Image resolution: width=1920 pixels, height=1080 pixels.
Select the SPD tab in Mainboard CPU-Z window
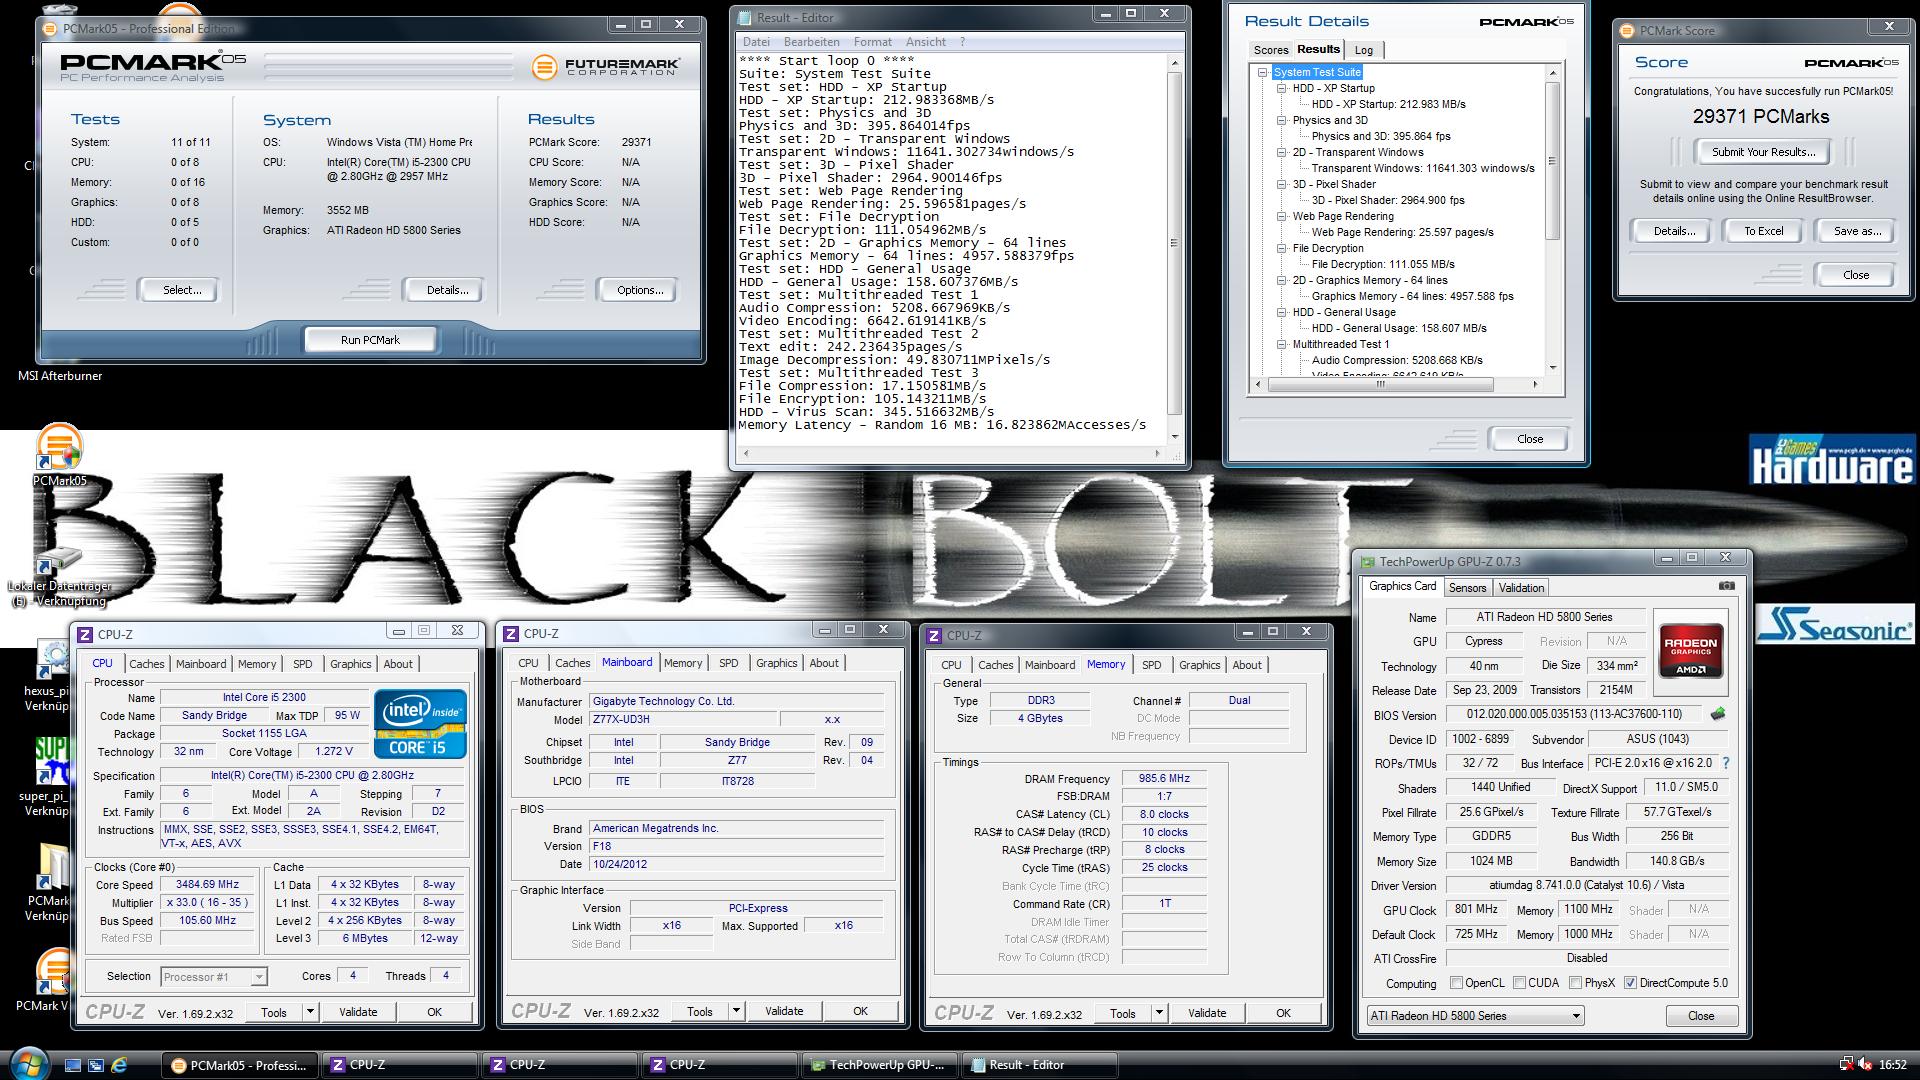coord(728,663)
